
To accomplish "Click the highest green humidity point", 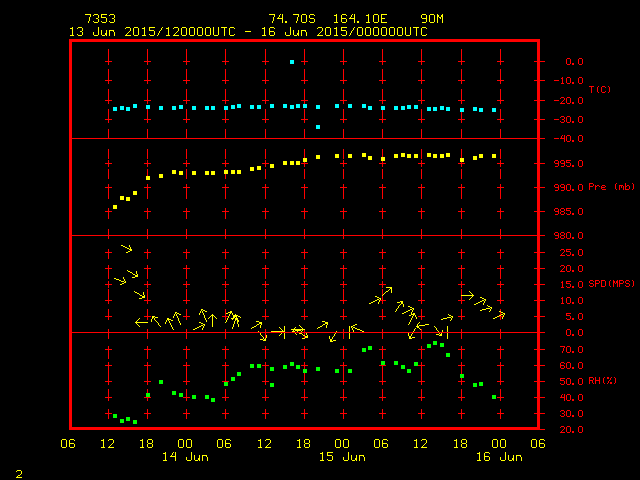I will (x=436, y=343).
